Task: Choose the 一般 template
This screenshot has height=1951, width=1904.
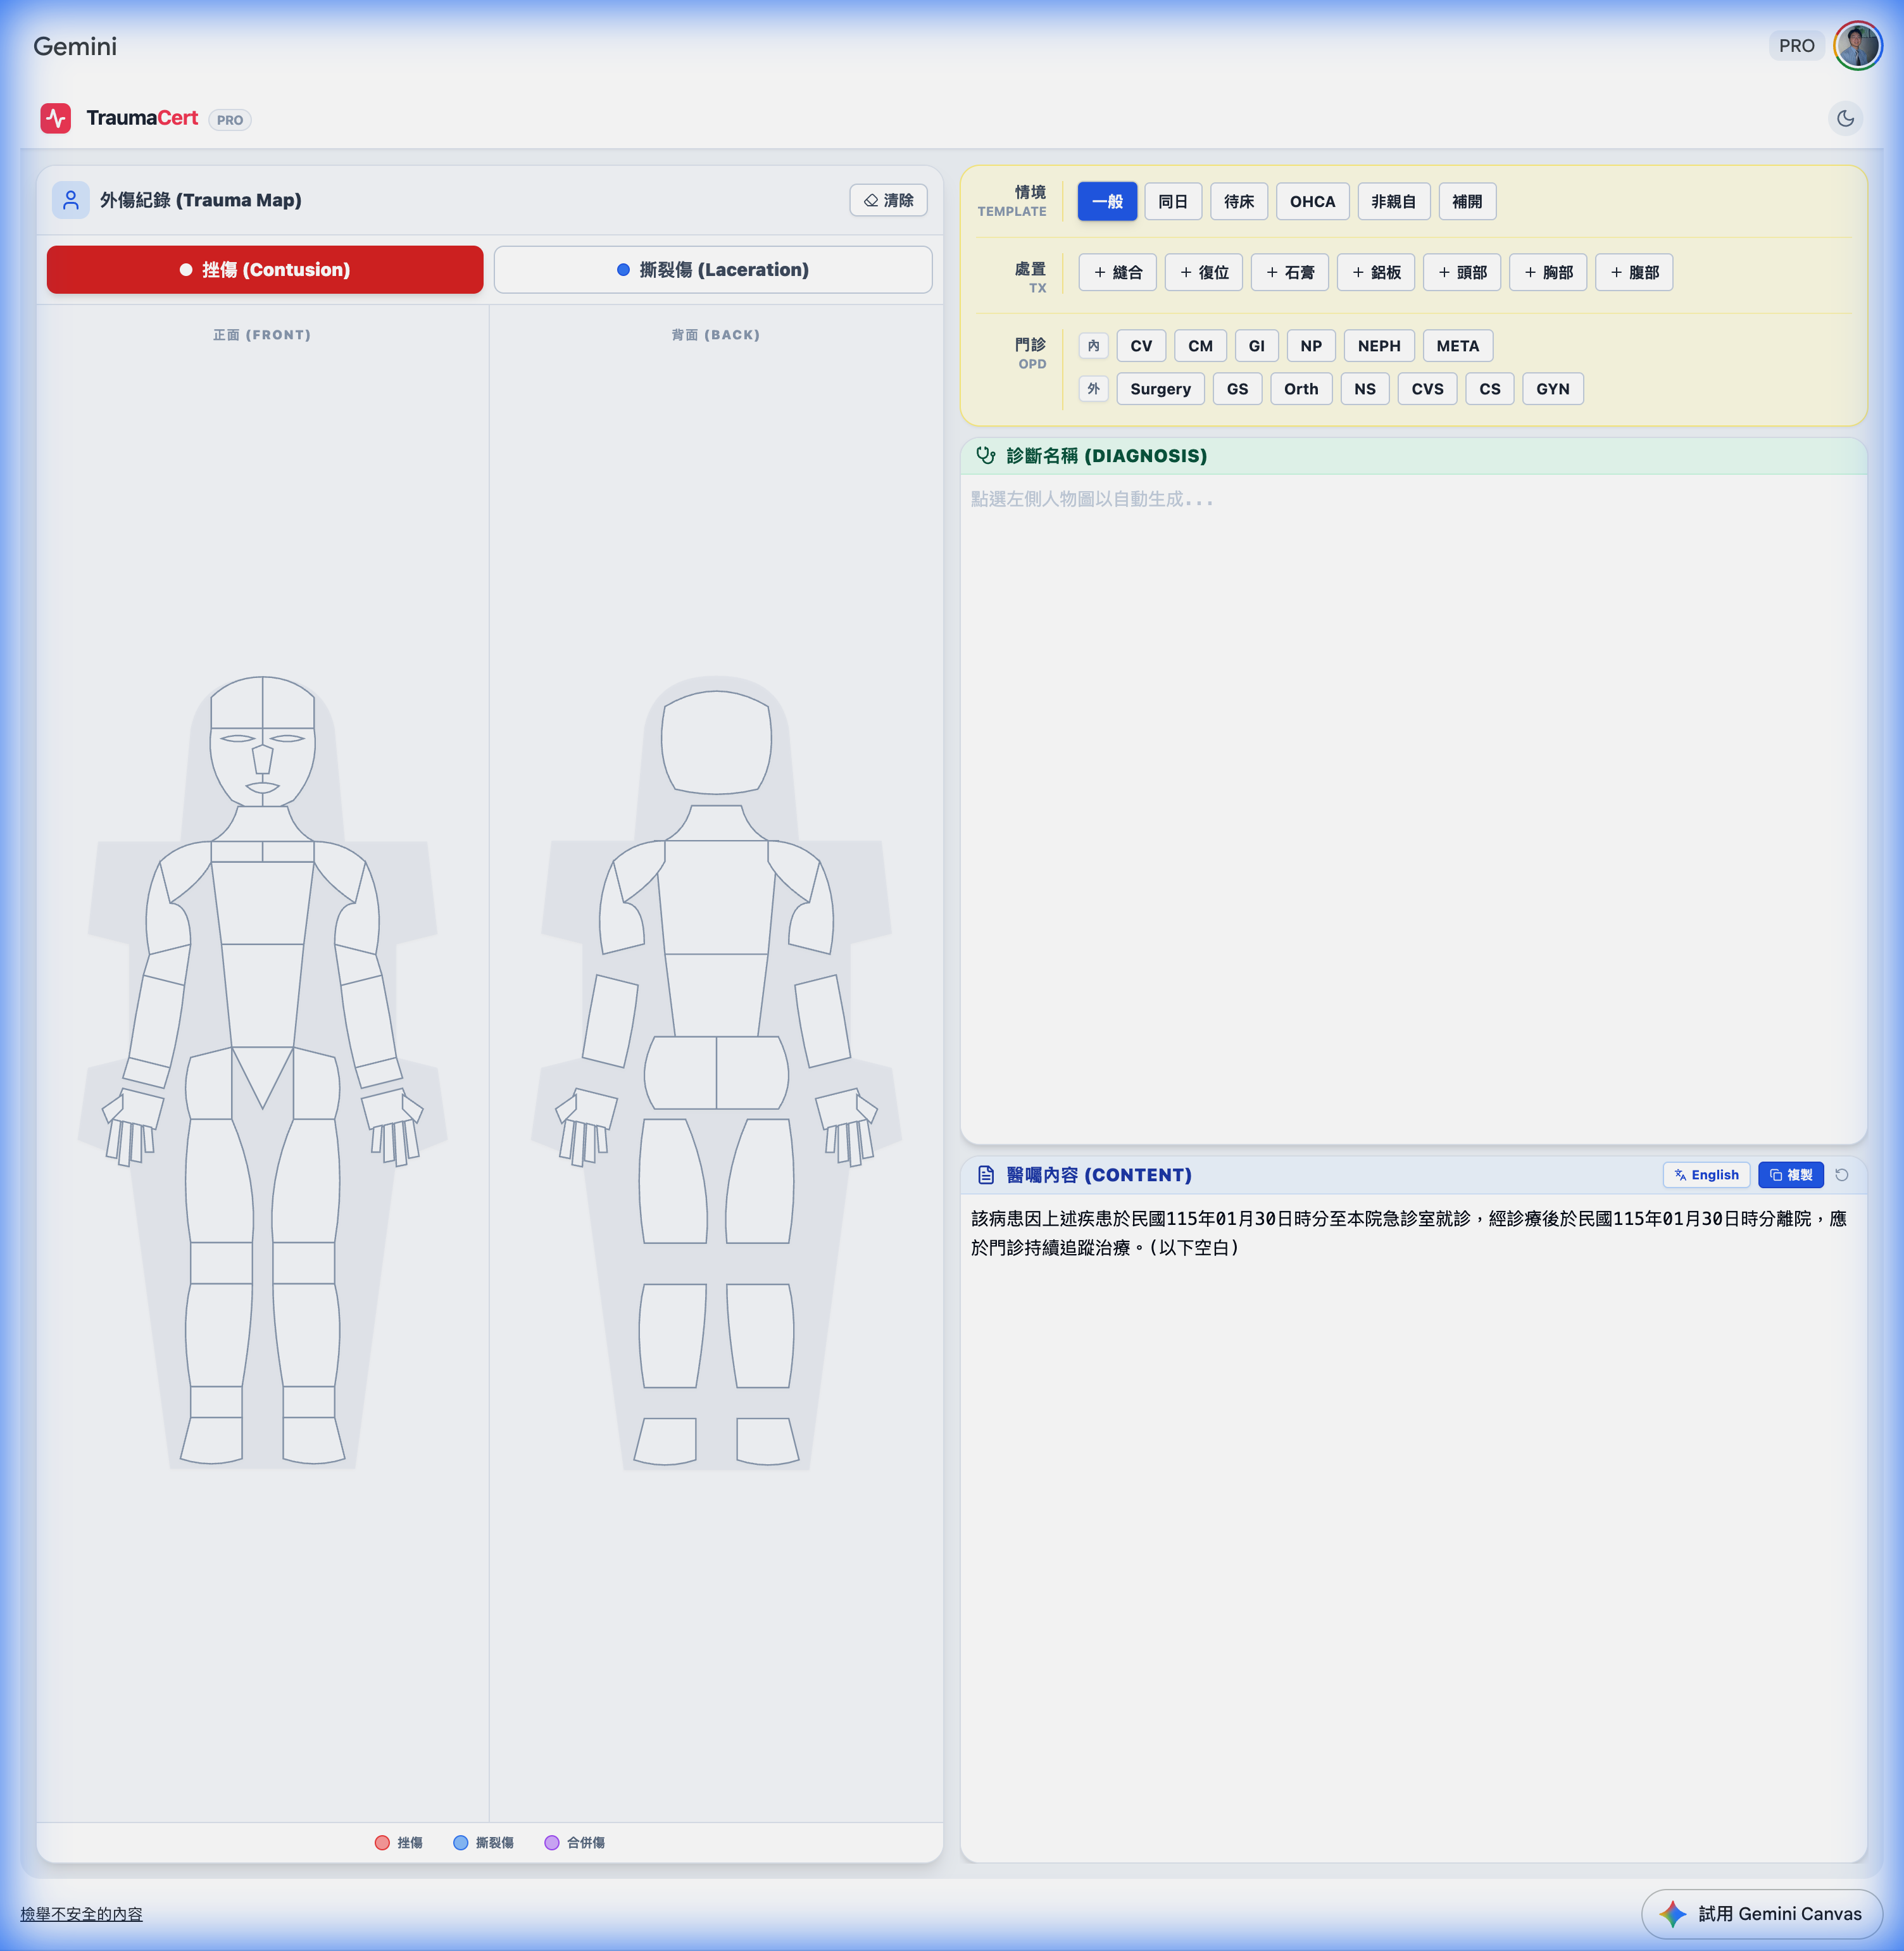Action: point(1107,202)
